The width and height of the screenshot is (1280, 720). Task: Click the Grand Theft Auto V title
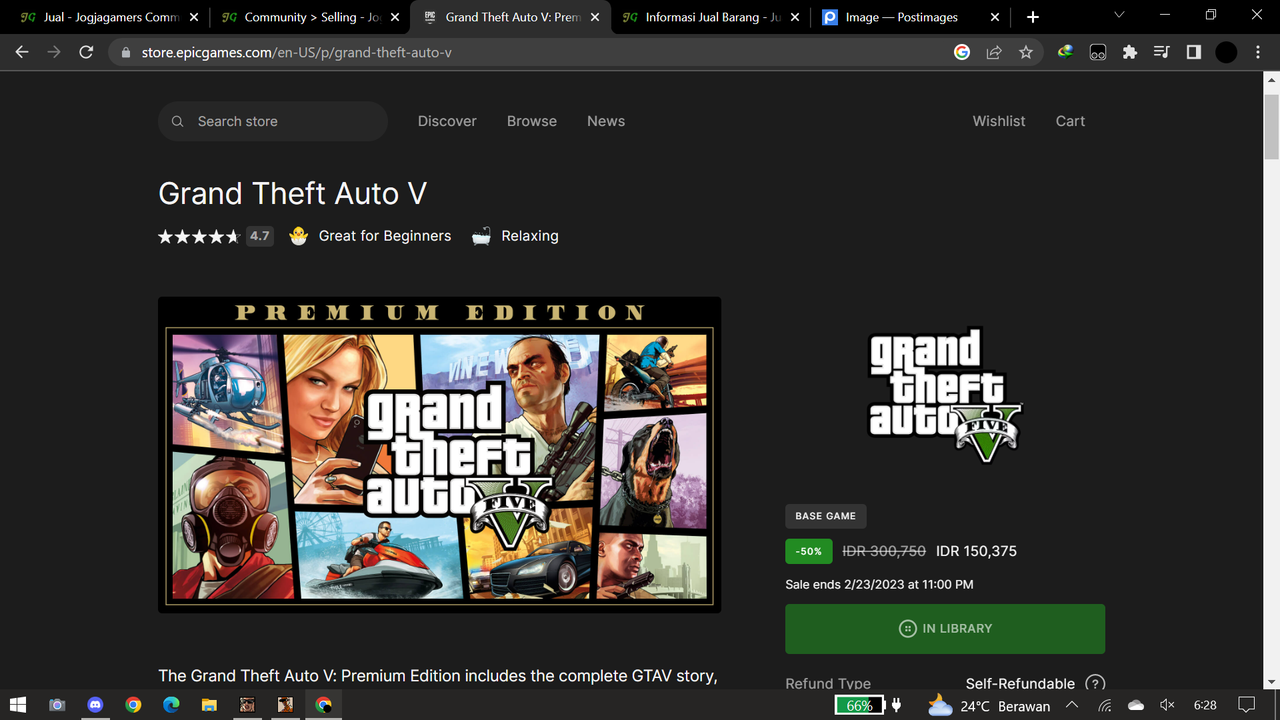point(292,194)
